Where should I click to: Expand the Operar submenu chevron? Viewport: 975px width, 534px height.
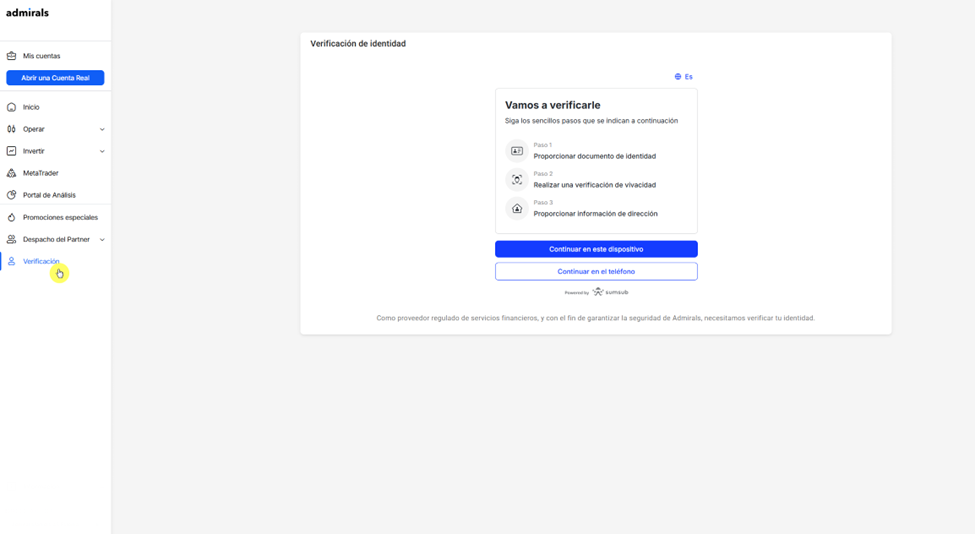coord(102,129)
